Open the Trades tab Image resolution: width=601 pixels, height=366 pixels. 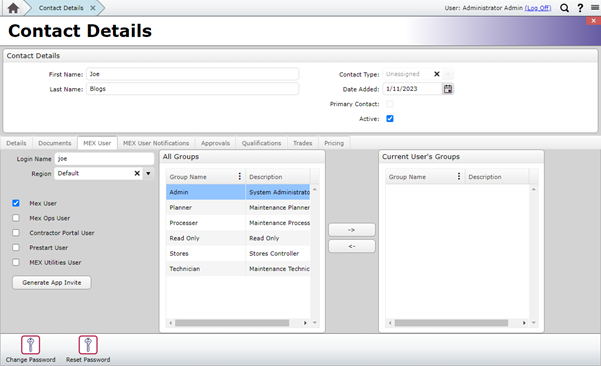(303, 143)
